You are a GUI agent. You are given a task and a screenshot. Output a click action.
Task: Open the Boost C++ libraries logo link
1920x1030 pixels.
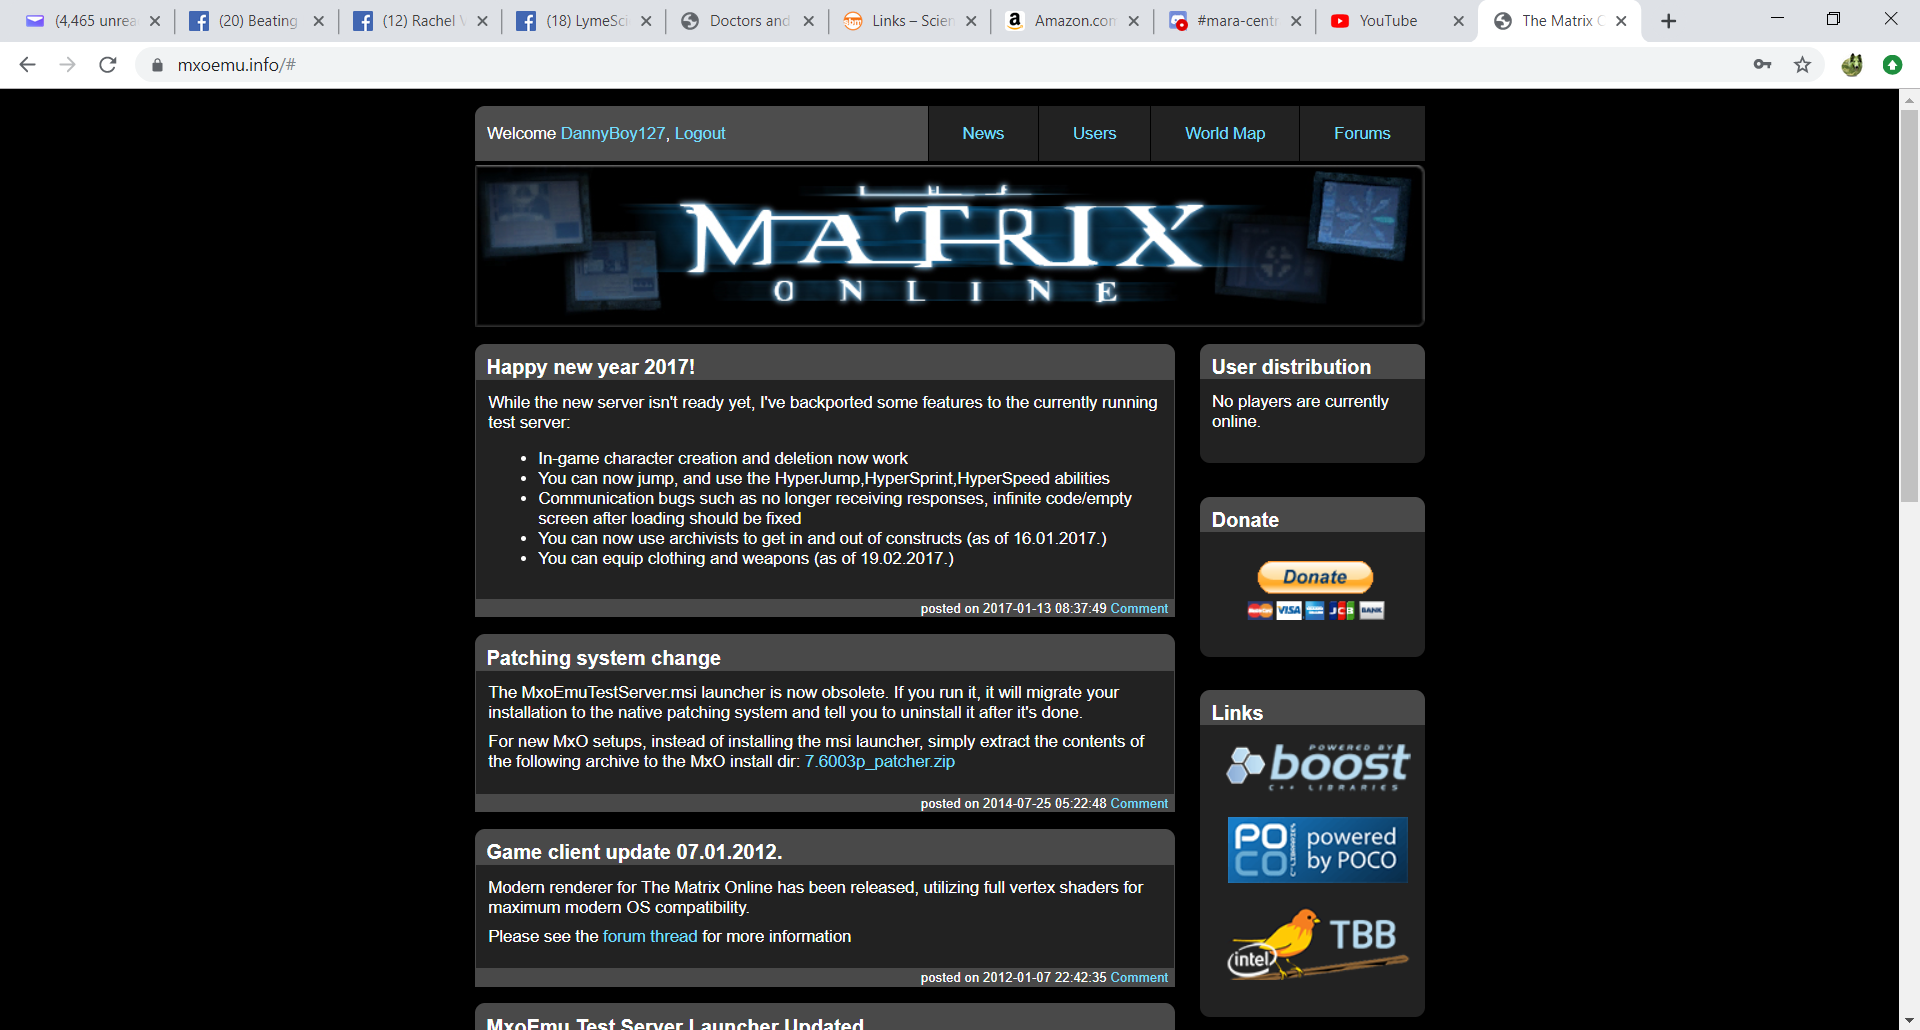1317,767
